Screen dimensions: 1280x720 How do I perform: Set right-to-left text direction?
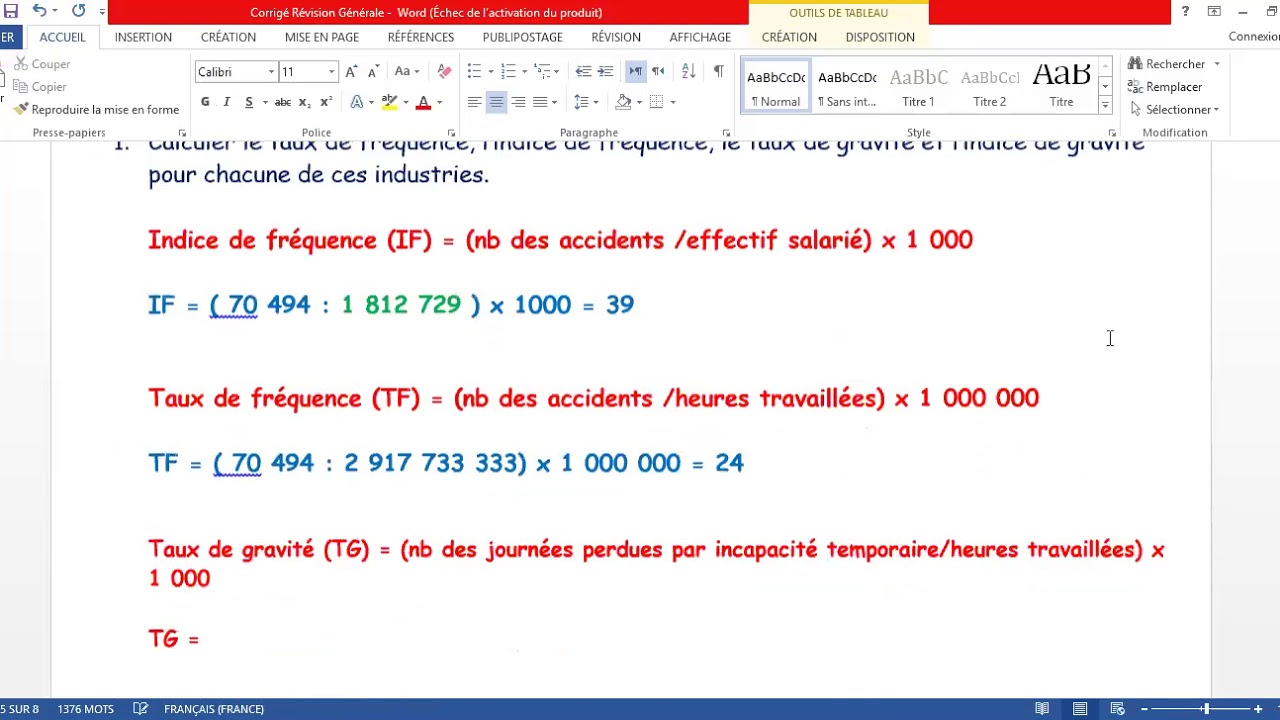pos(658,72)
